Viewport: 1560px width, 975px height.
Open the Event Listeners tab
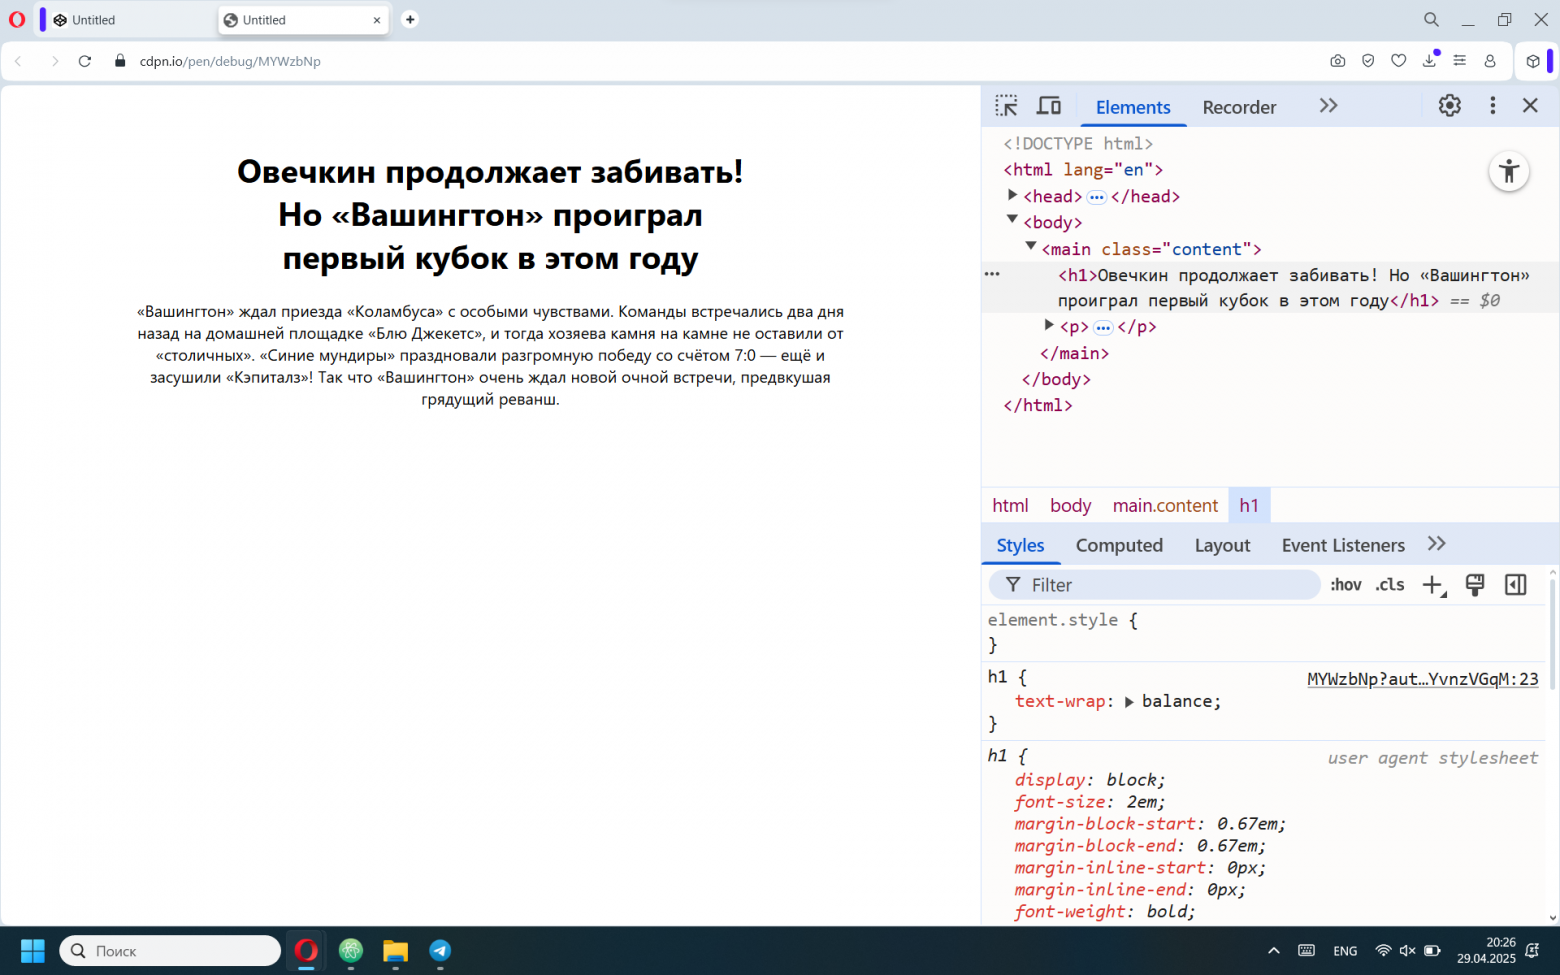pyautogui.click(x=1343, y=545)
